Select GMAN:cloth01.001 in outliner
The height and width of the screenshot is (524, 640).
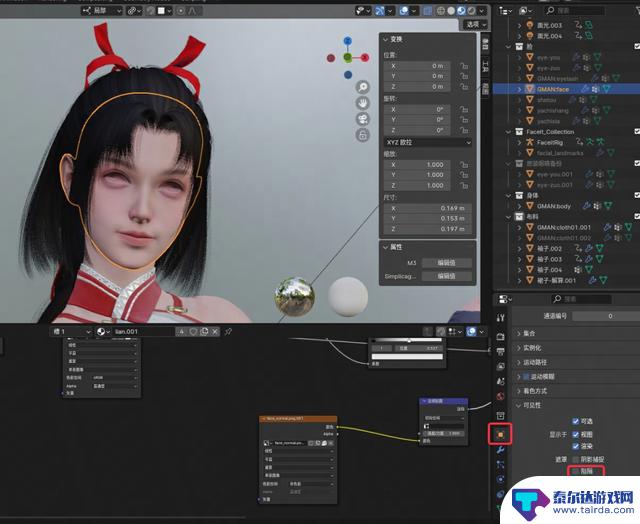(564, 227)
